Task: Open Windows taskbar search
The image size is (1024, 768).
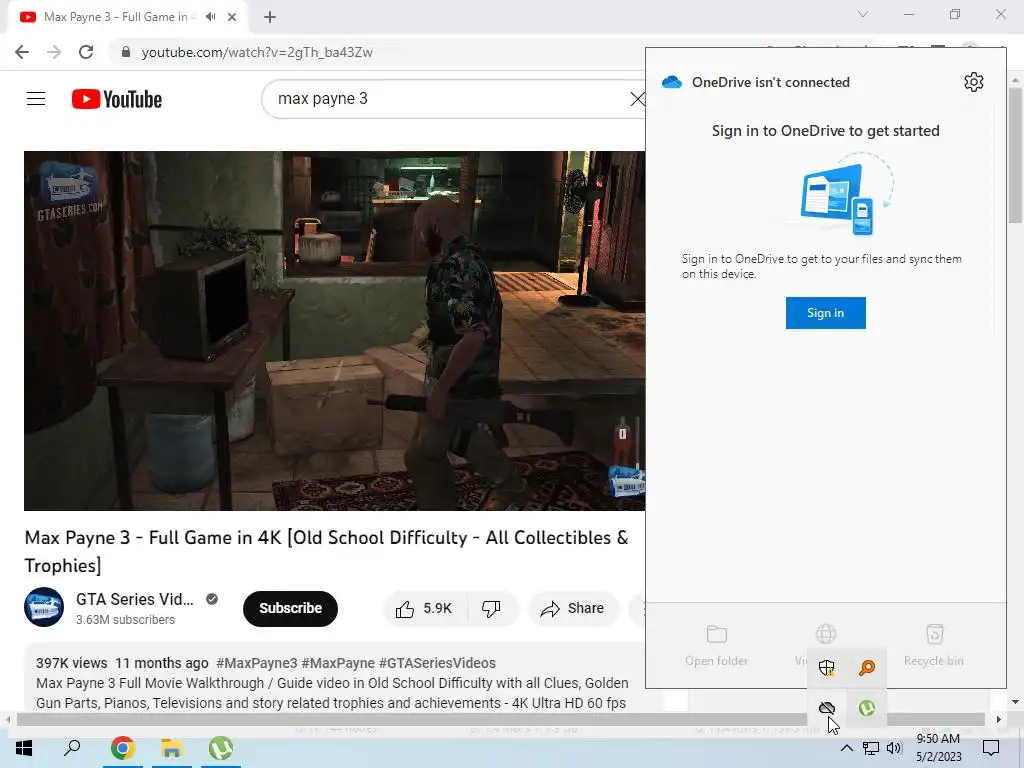Action: [x=72, y=748]
